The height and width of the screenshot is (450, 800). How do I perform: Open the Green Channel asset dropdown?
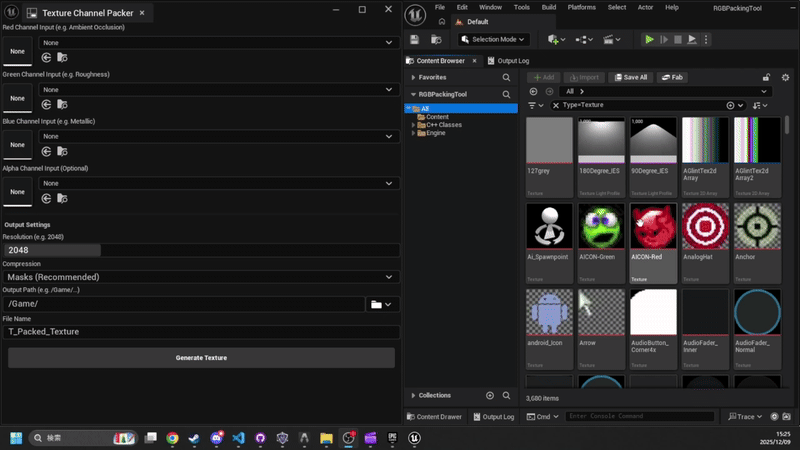[x=218, y=90]
